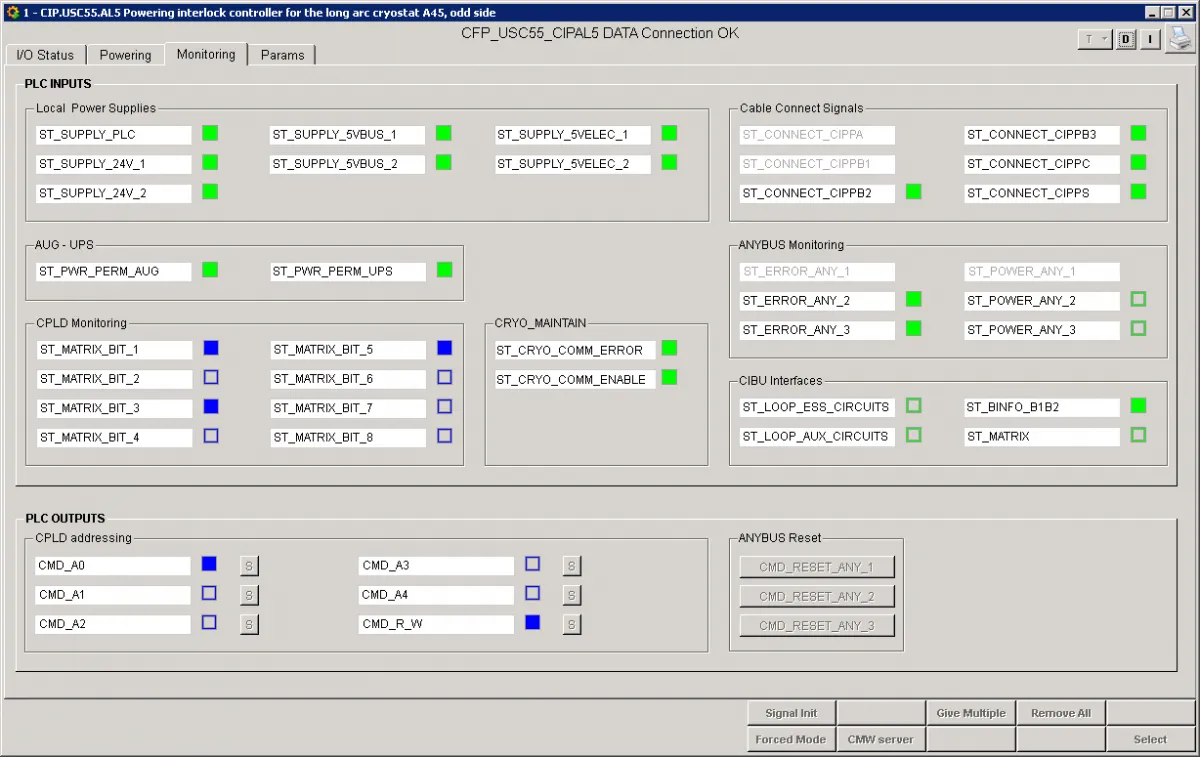Image resolution: width=1200 pixels, height=757 pixels.
Task: Click the green ST_SUPPLY_PLC status indicator
Action: coord(210,133)
